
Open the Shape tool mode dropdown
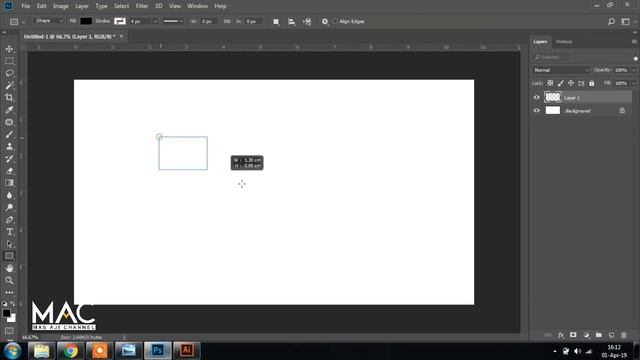[x=48, y=21]
